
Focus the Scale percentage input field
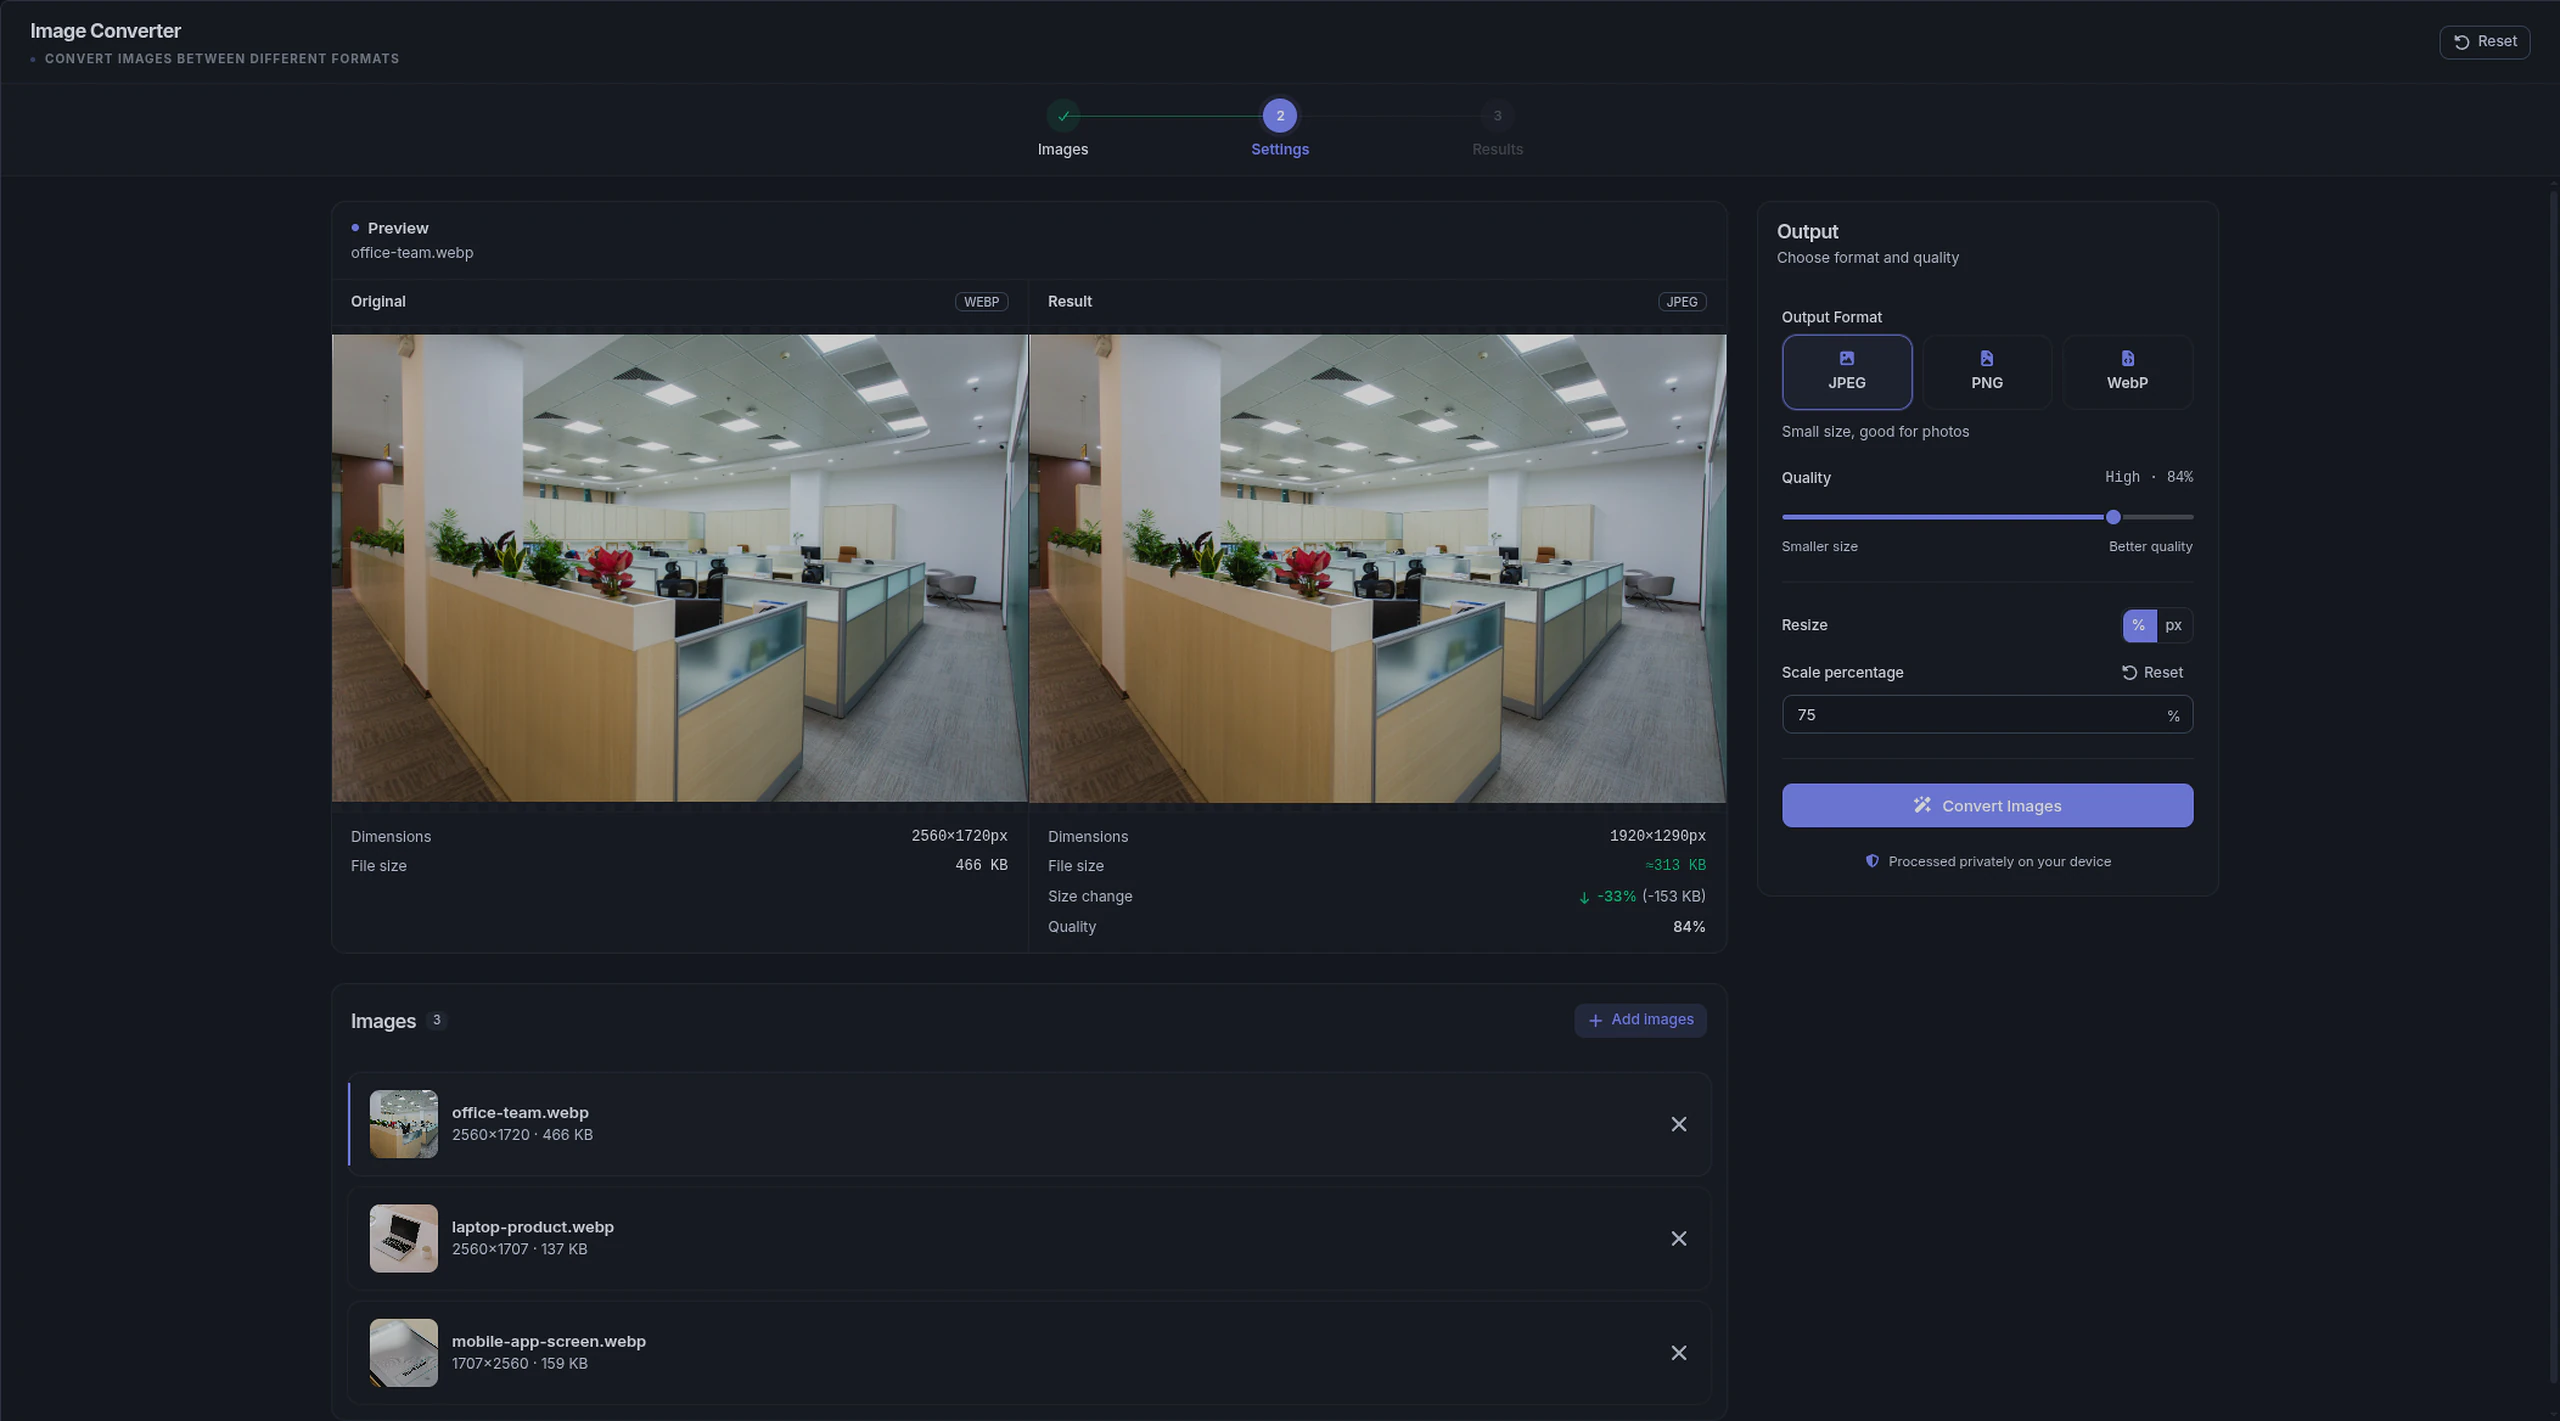pos(1986,715)
